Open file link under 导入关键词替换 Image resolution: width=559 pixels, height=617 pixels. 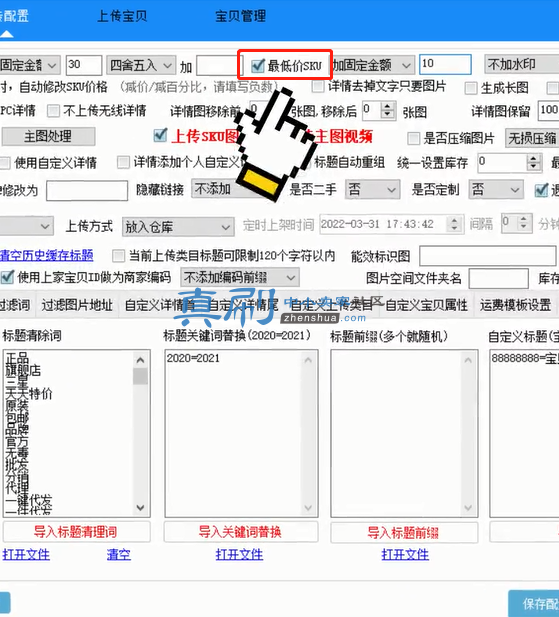[x=239, y=555]
